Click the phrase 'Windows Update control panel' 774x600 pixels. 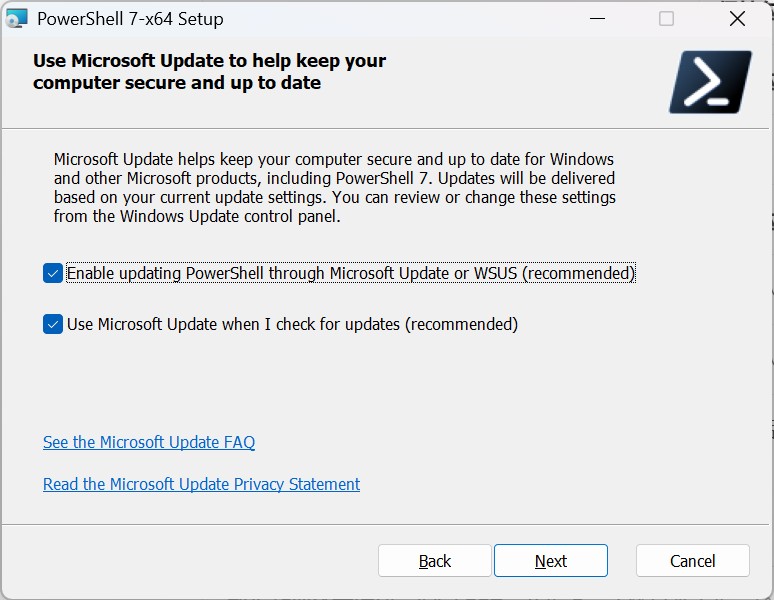point(229,216)
